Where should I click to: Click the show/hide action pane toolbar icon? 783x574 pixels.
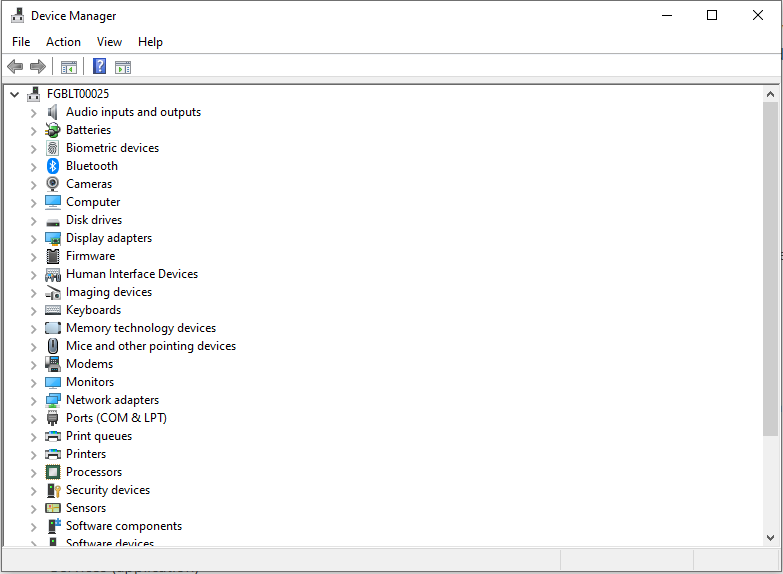point(123,67)
